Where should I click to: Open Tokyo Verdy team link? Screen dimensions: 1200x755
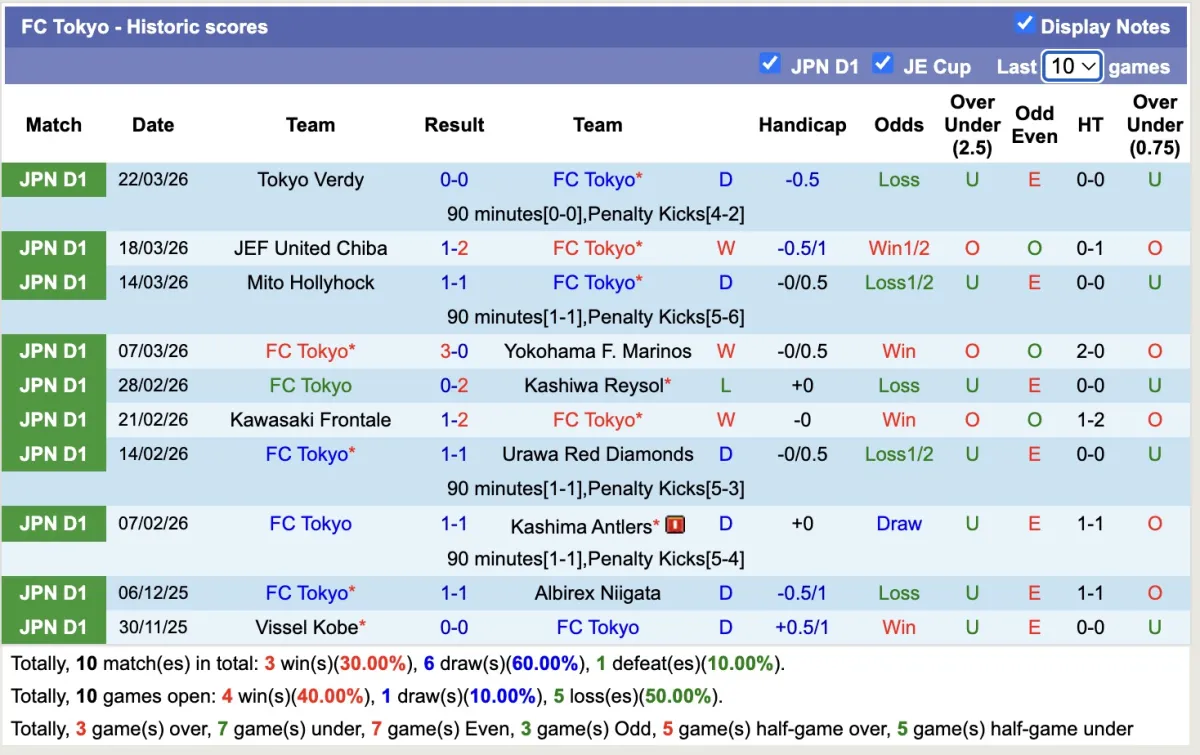[x=310, y=180]
